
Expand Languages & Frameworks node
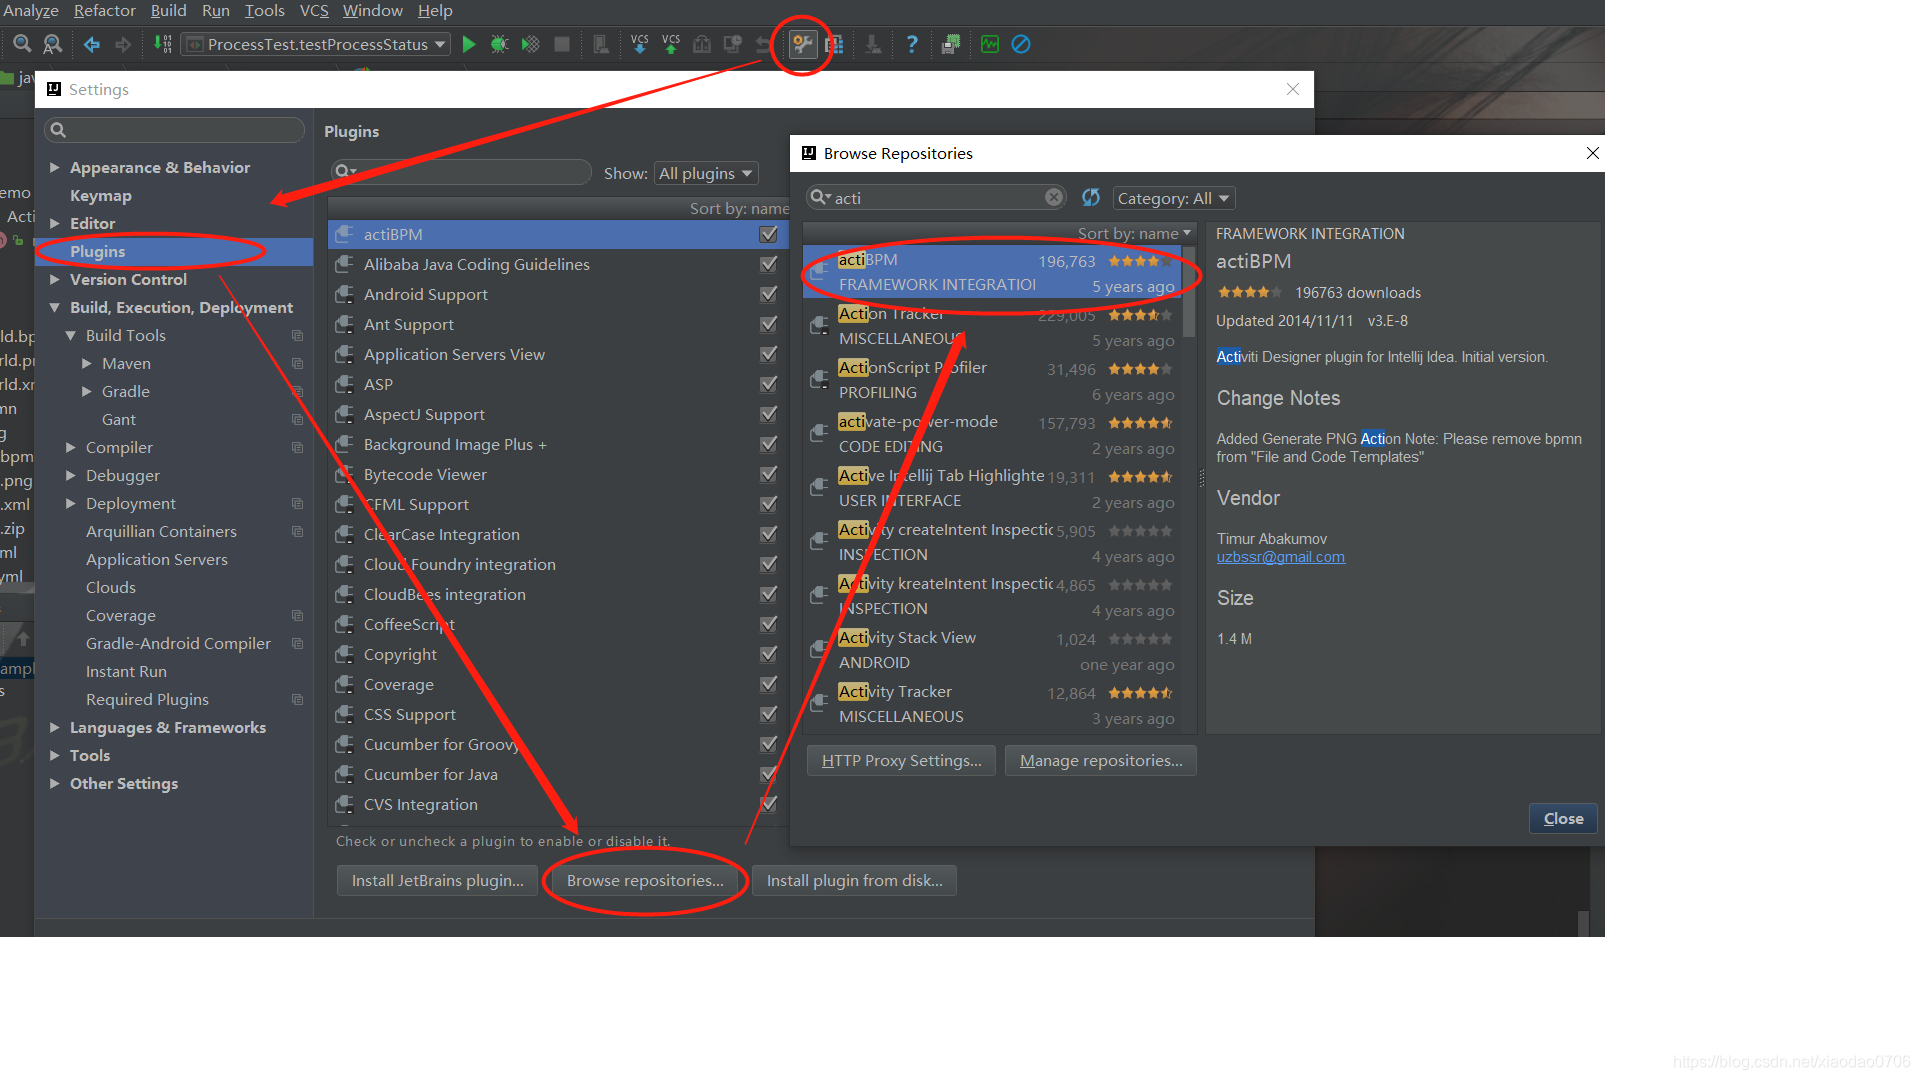pos(54,727)
